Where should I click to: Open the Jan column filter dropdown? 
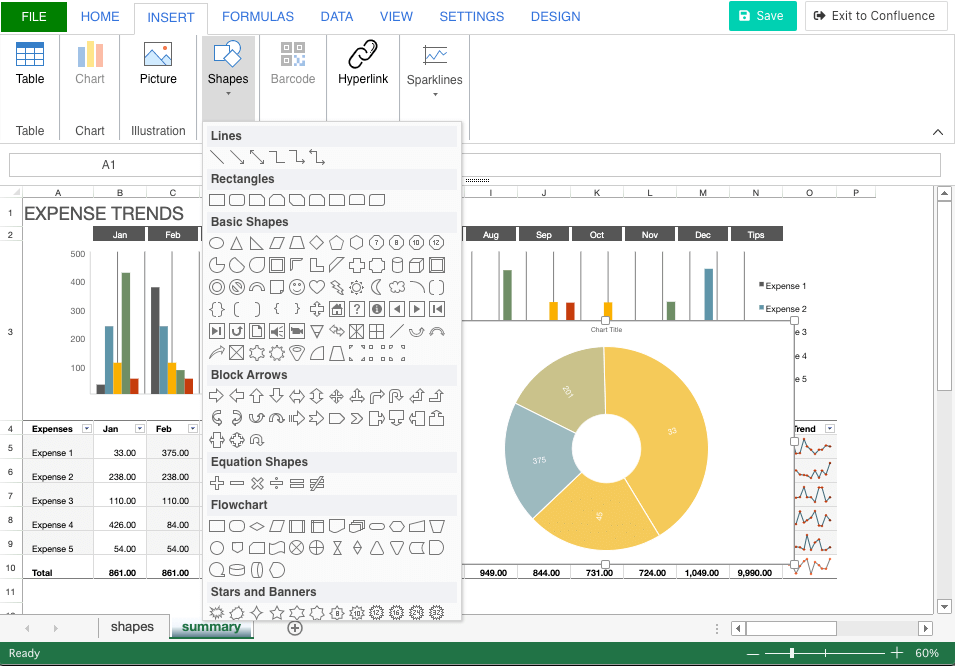(x=140, y=428)
